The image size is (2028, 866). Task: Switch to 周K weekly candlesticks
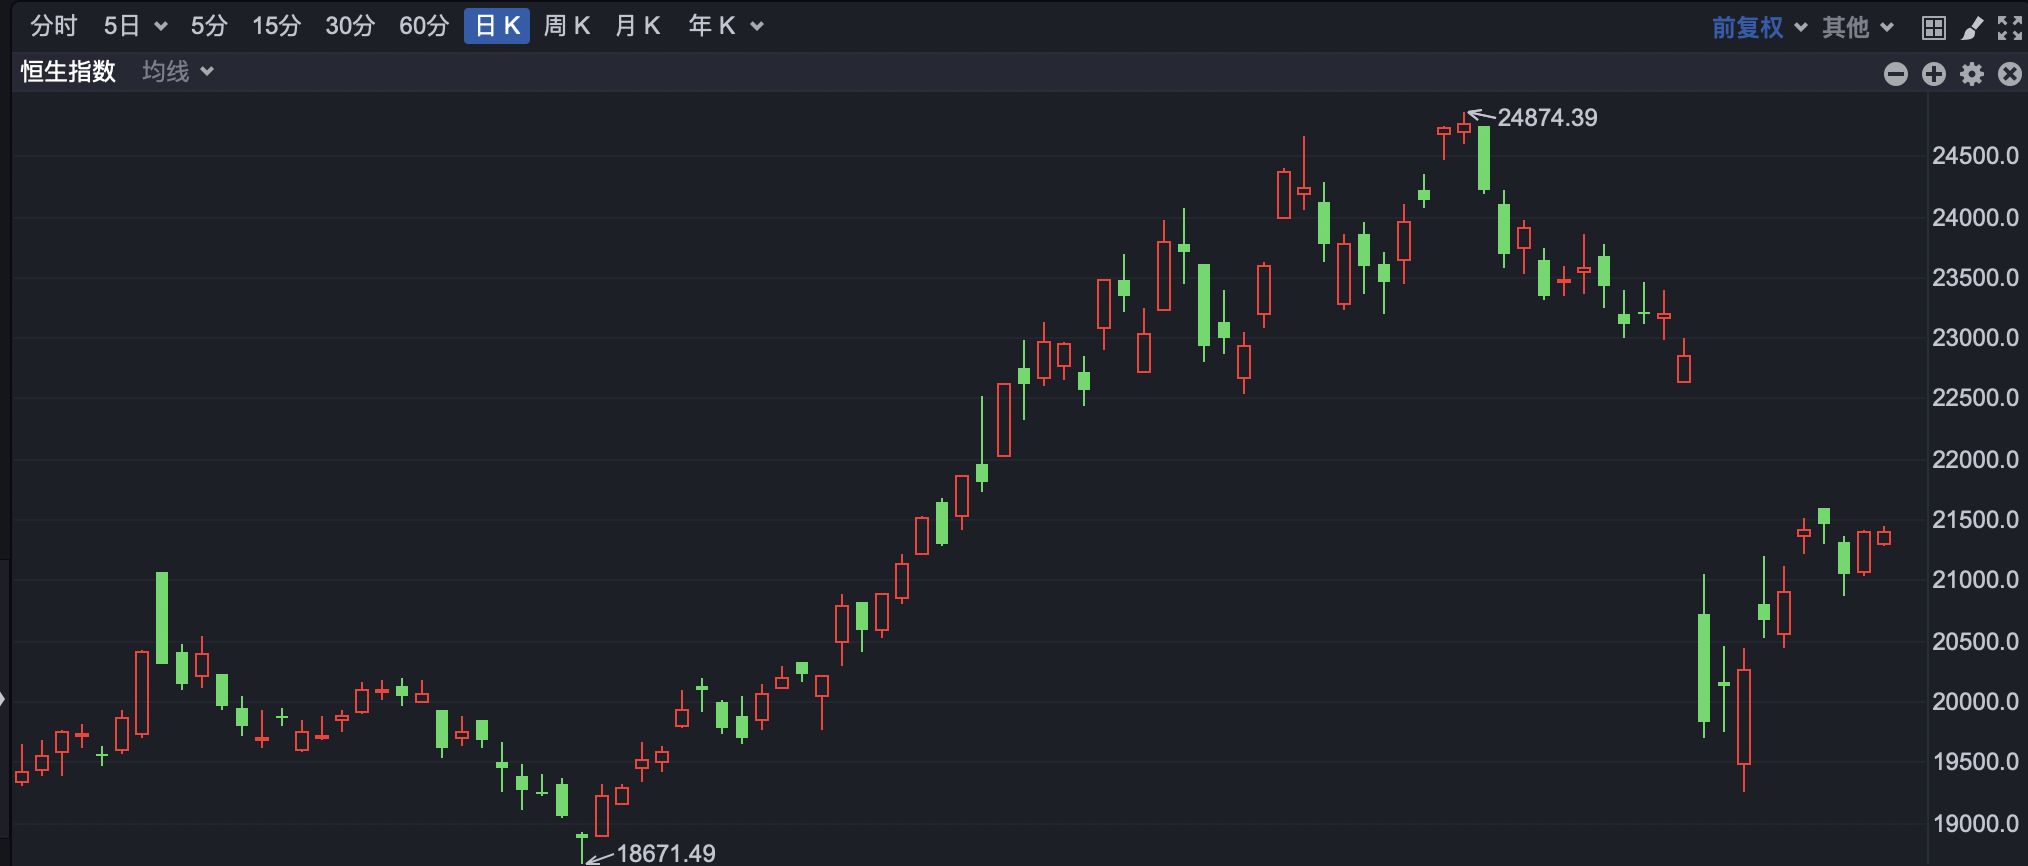[567, 26]
